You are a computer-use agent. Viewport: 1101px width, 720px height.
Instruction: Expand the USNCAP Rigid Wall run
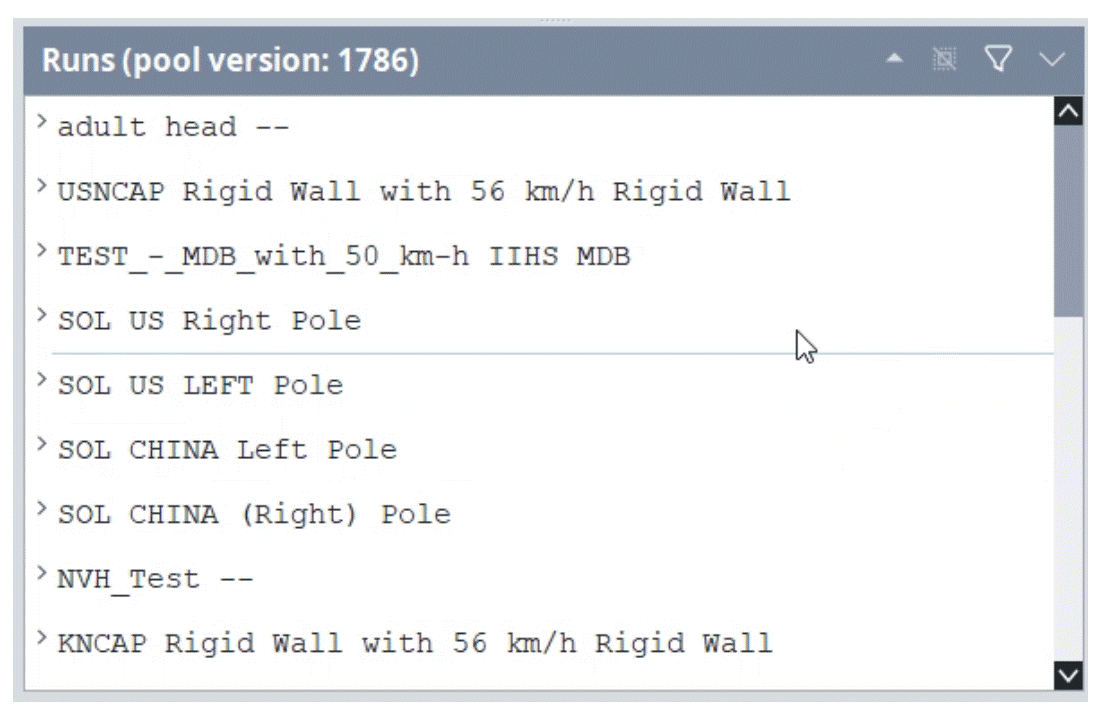(41, 186)
